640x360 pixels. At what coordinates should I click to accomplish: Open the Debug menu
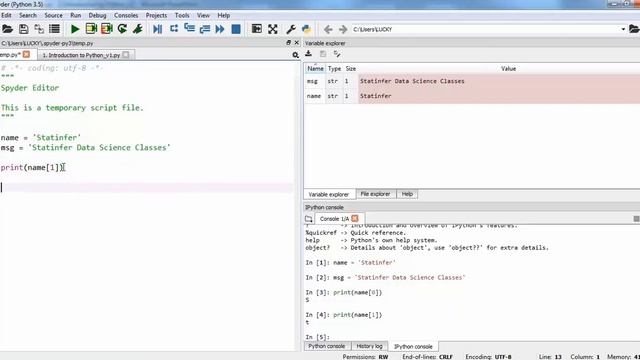(98, 16)
